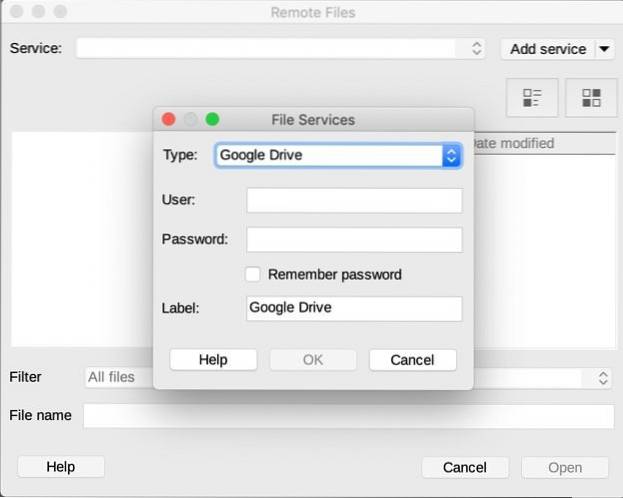623x498 pixels.
Task: Click Help in the File Services dialog
Action: pyautogui.click(x=213, y=360)
